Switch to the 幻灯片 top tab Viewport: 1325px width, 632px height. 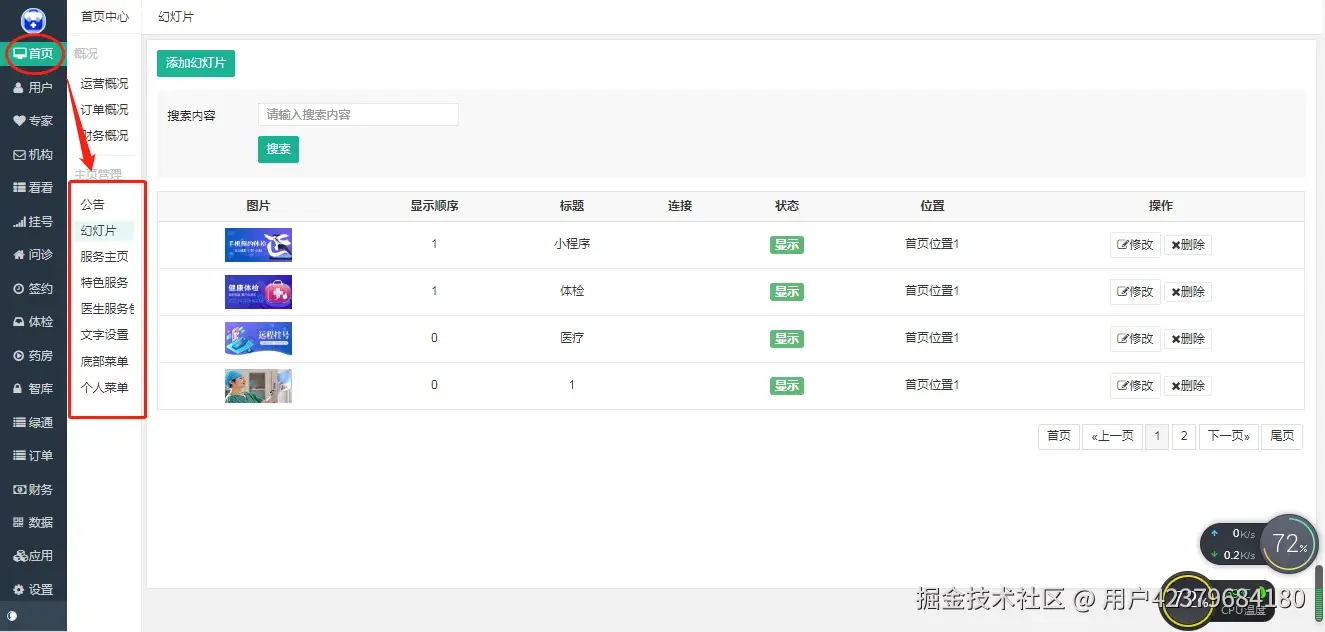176,17
